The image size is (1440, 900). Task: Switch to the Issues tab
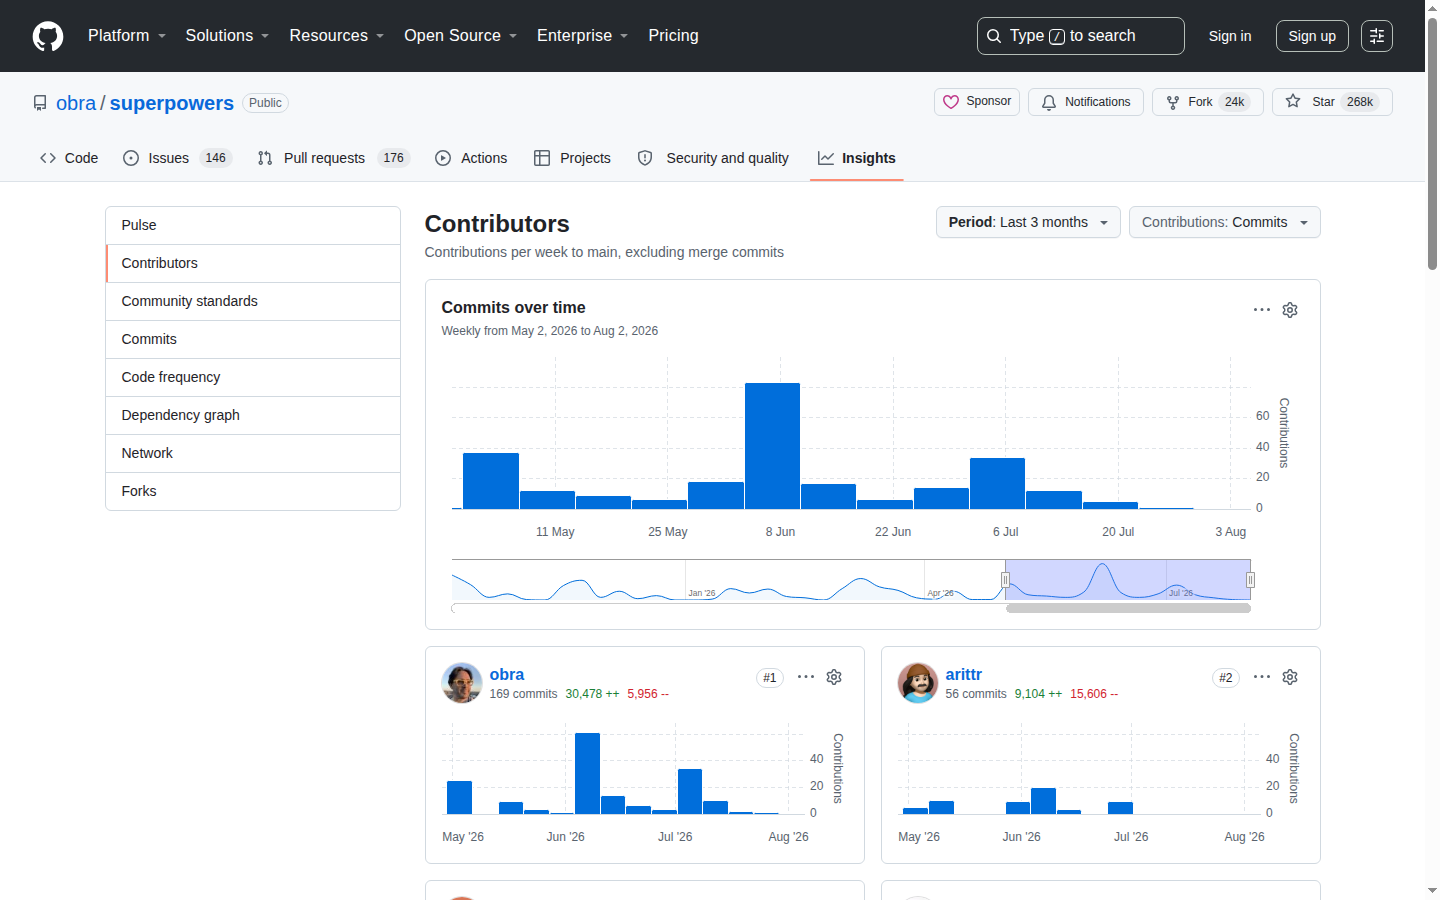coord(177,158)
